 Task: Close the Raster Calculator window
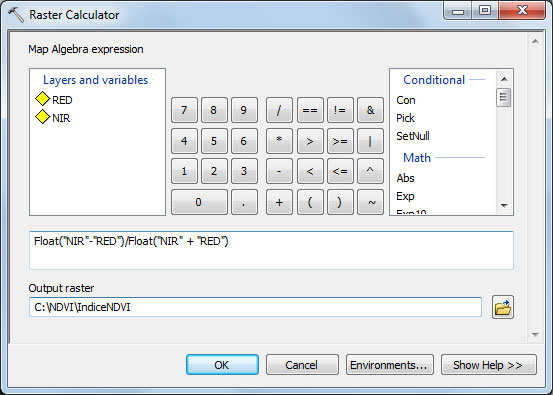(x=522, y=11)
